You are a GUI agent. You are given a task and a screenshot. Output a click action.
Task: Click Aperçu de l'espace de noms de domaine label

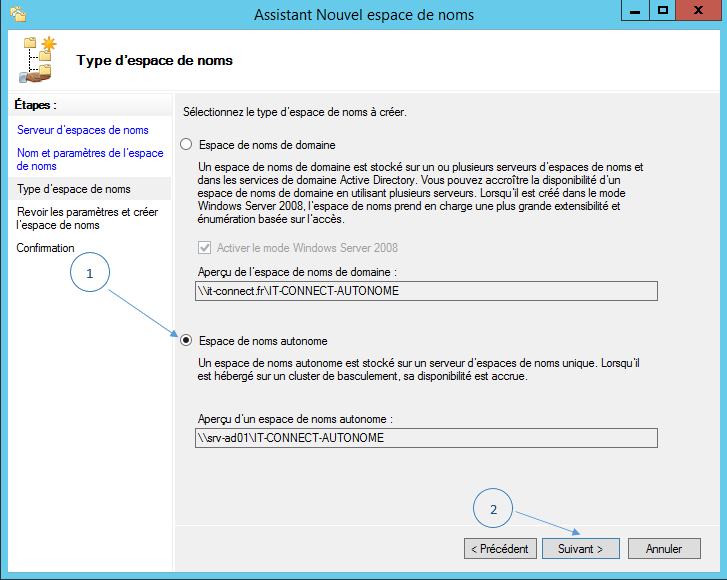[x=297, y=272]
